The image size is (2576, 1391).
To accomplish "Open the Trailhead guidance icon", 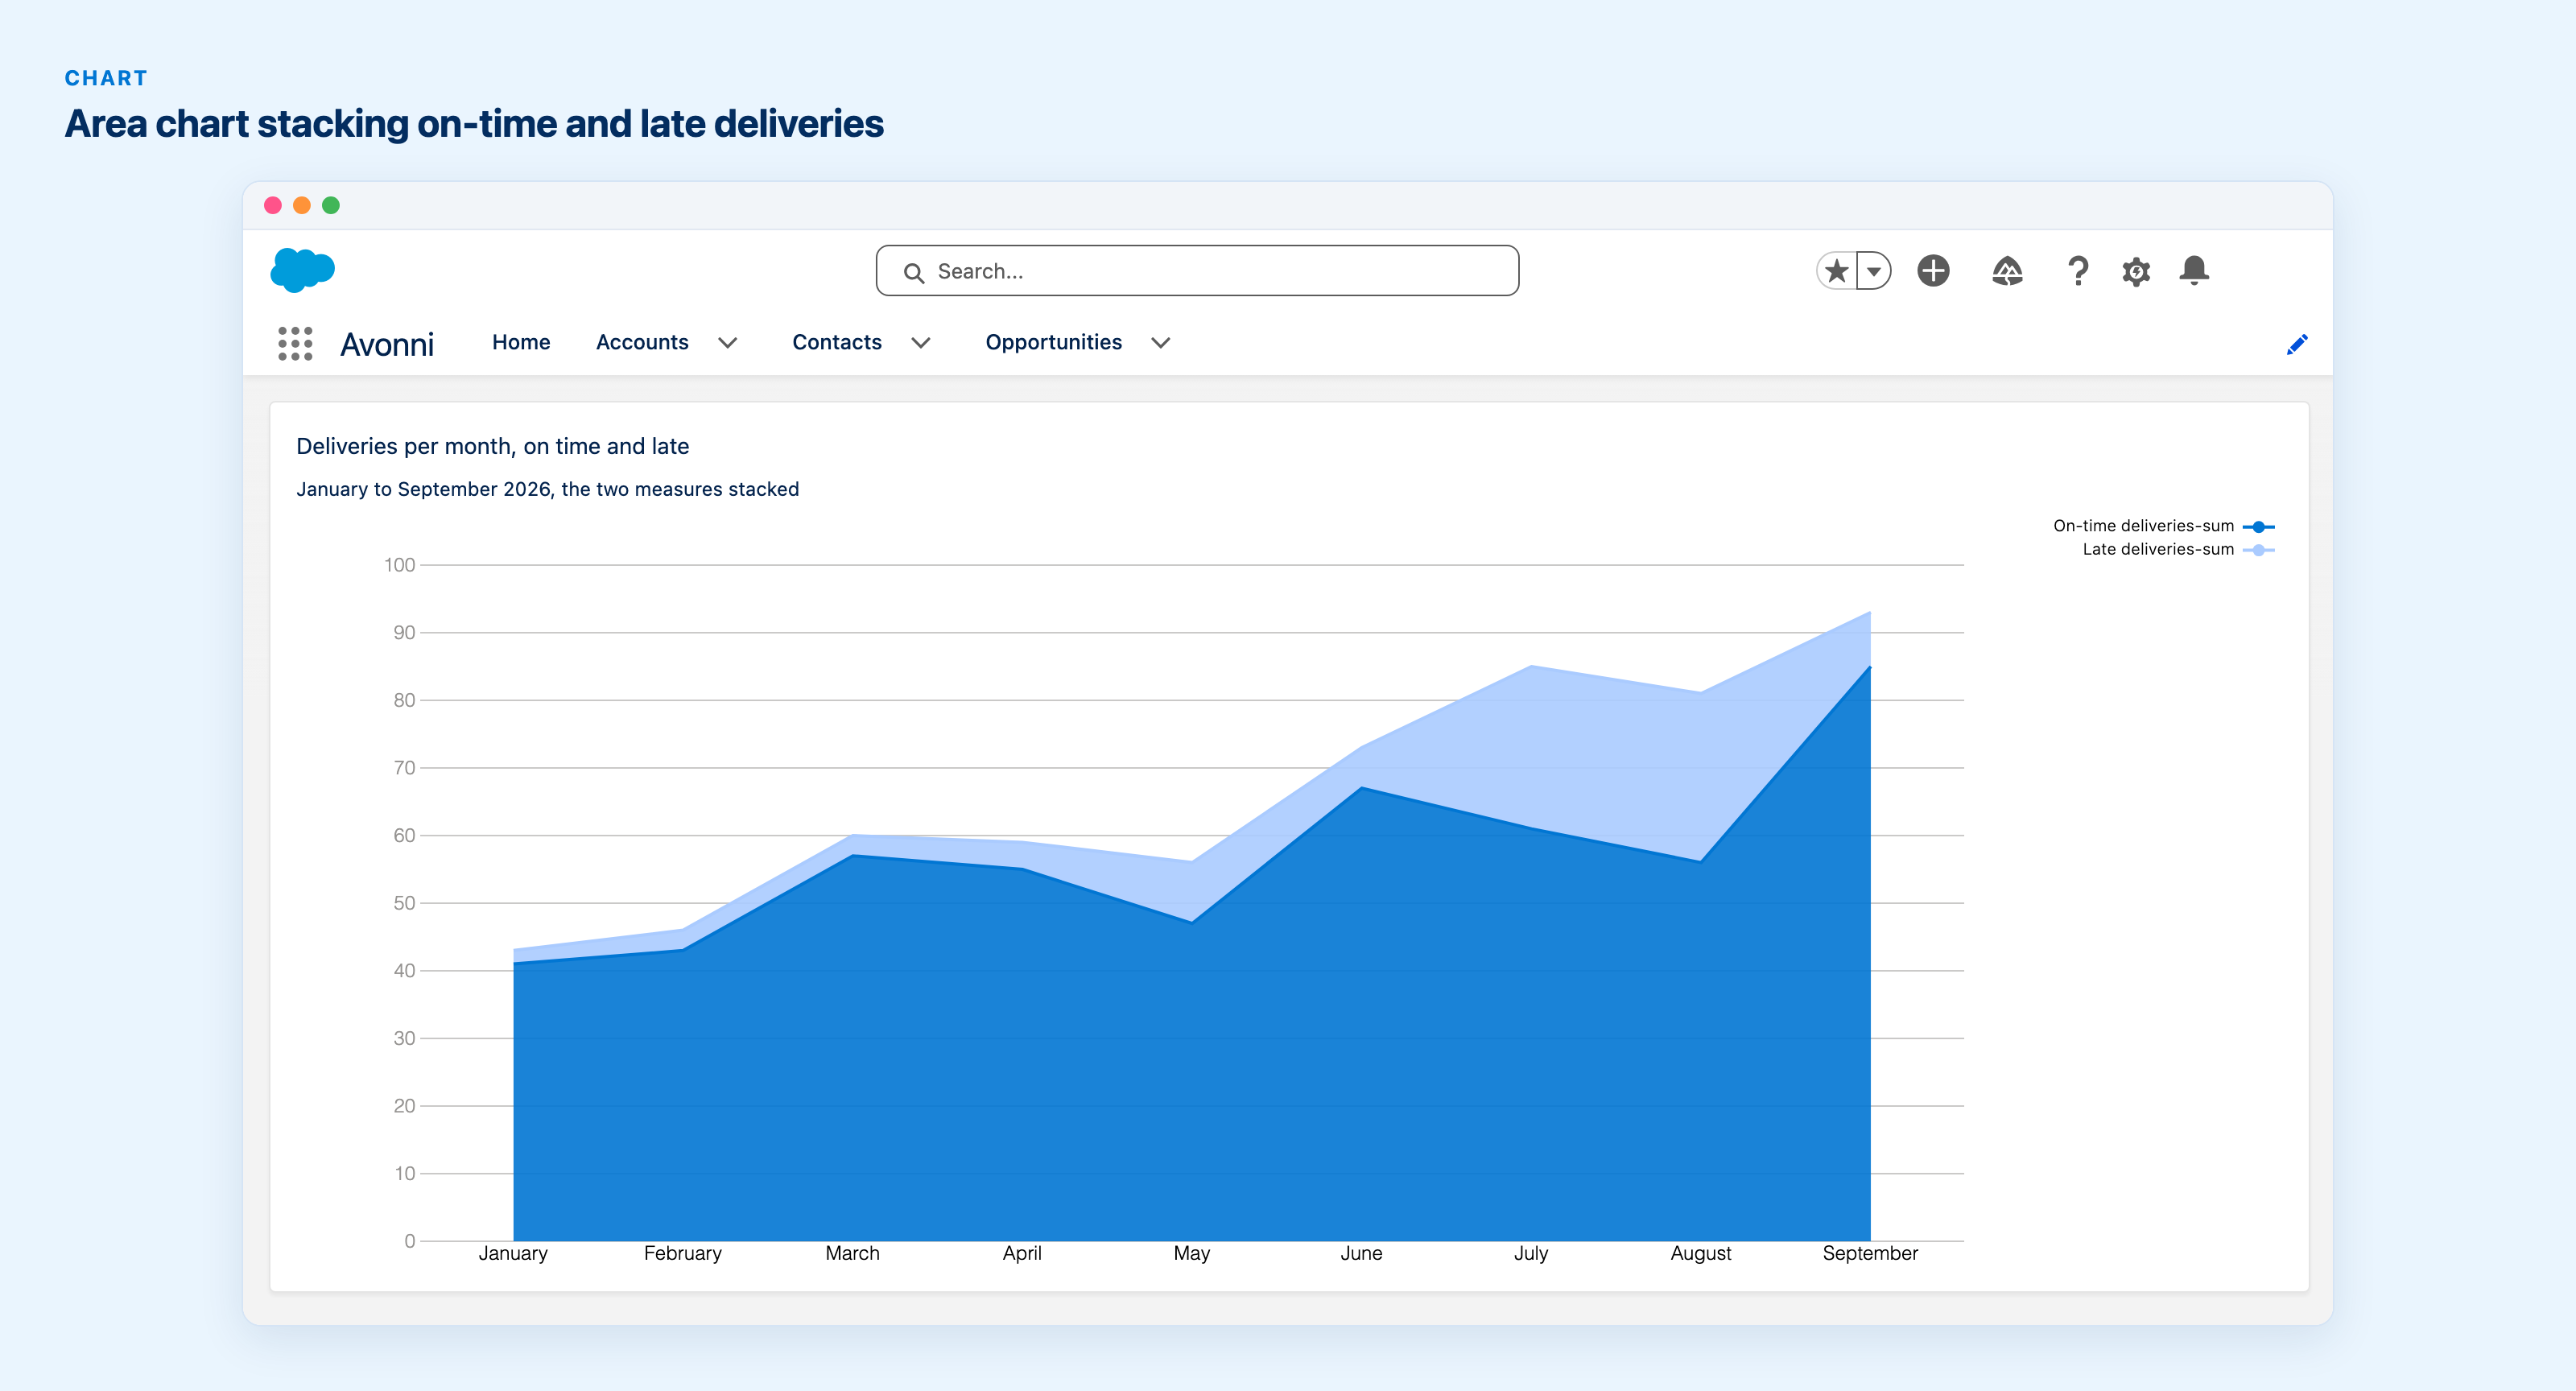I will [2007, 271].
